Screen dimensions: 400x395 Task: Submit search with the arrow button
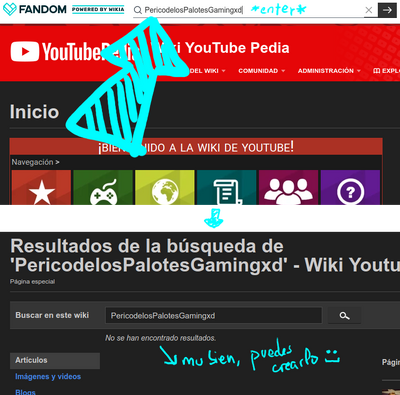pyautogui.click(x=387, y=10)
